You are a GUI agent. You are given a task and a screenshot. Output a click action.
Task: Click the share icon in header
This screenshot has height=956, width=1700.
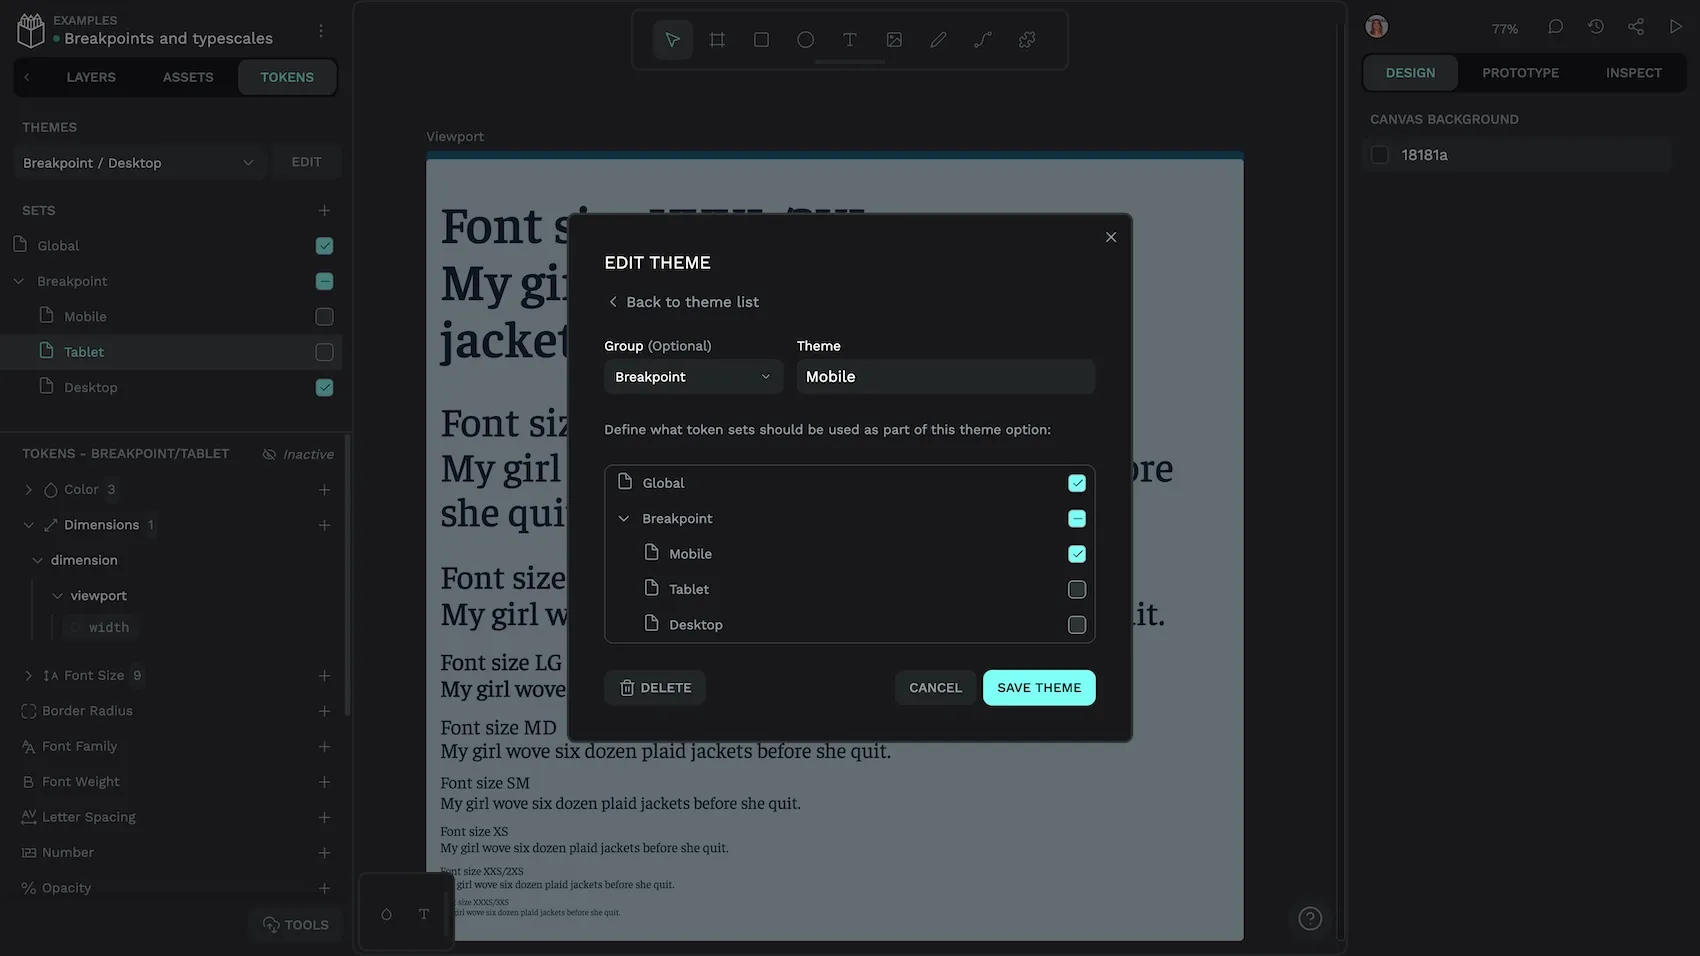click(x=1635, y=27)
